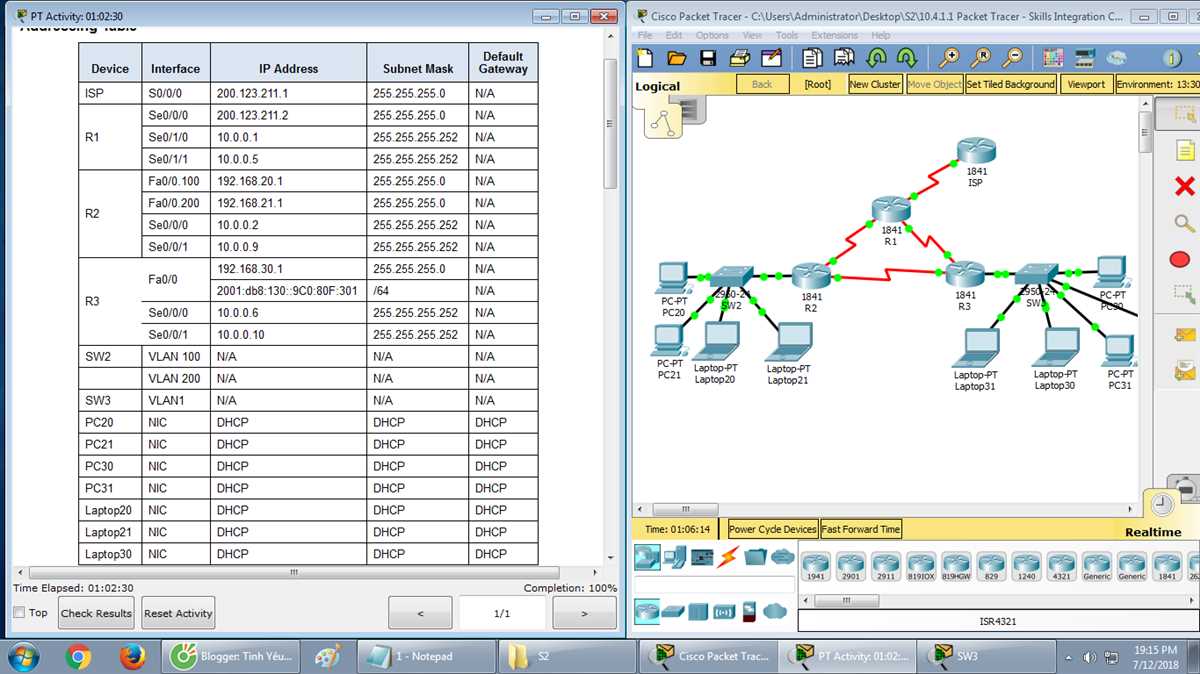The image size is (1200, 674).
Task: Open the Custom Devices Dialog icon
Action: point(1084,58)
